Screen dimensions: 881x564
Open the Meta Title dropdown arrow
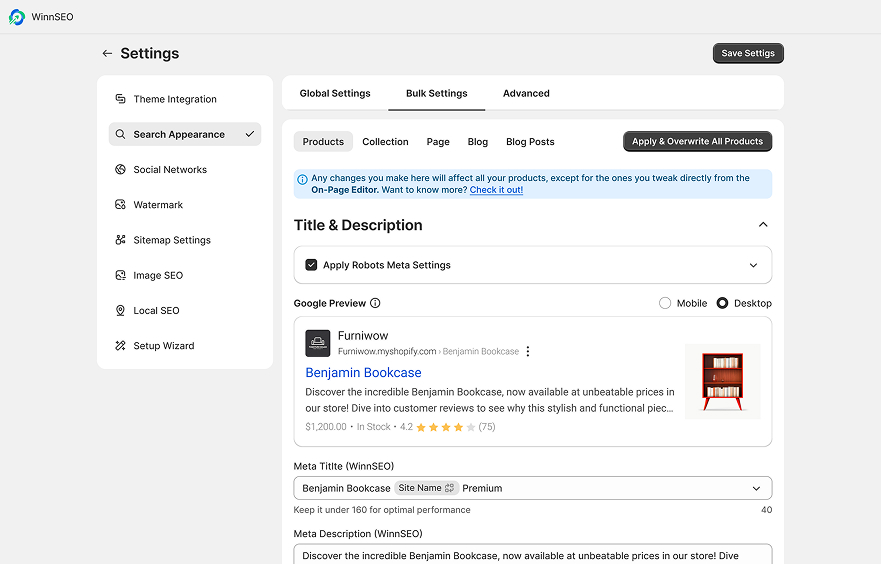pyautogui.click(x=756, y=489)
